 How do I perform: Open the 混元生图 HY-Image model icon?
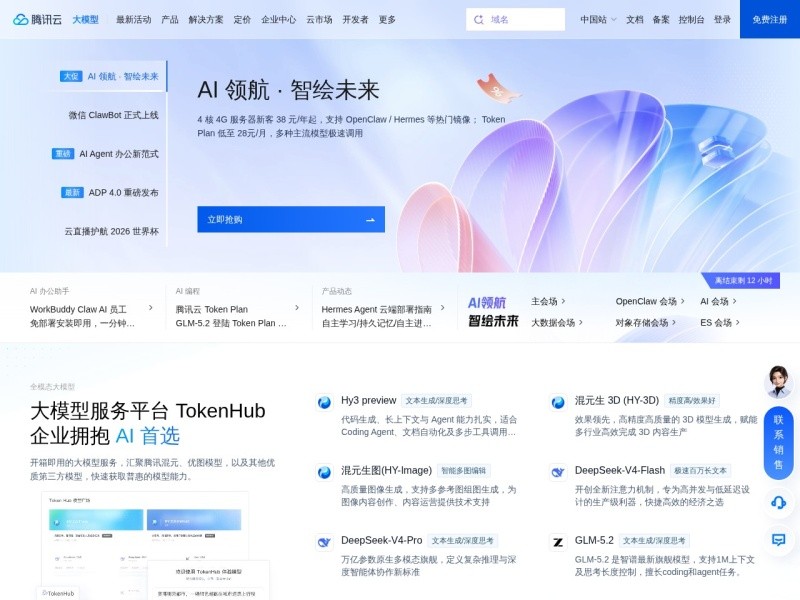coord(324,472)
